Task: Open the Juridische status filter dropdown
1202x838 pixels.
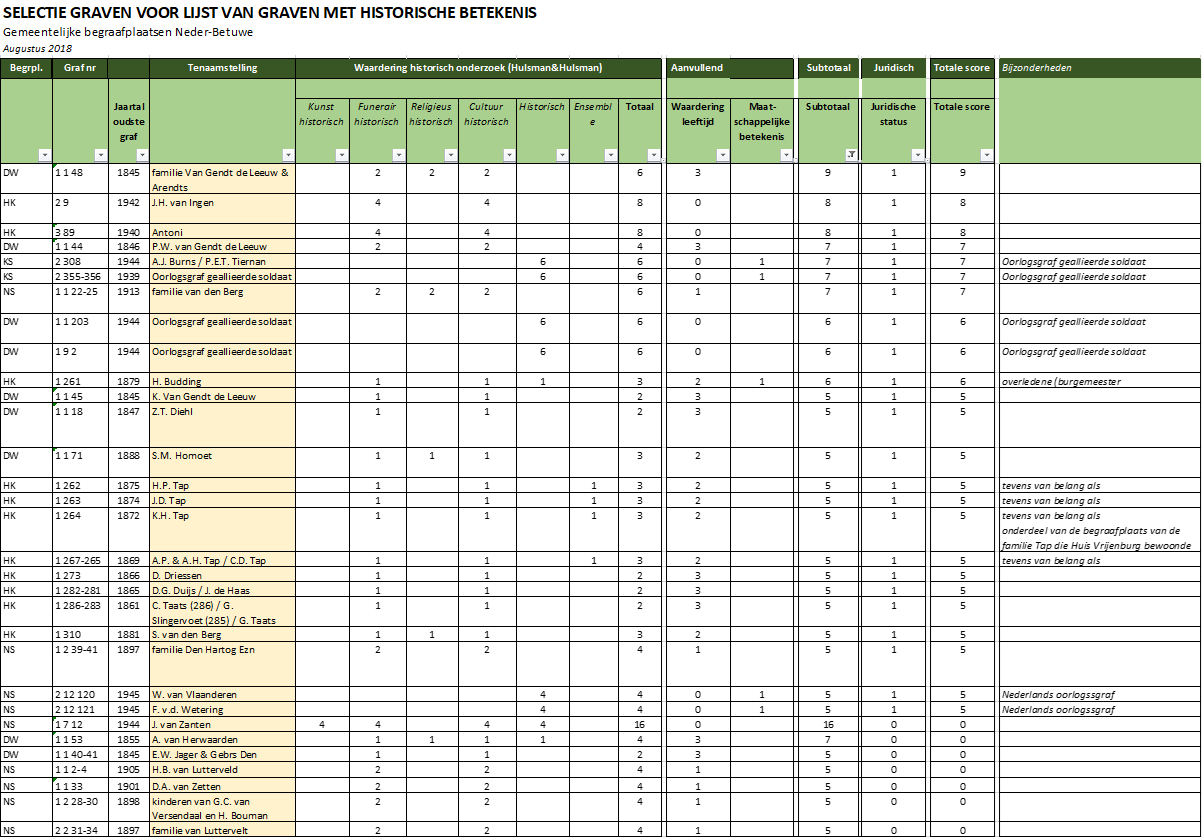Action: [918, 155]
